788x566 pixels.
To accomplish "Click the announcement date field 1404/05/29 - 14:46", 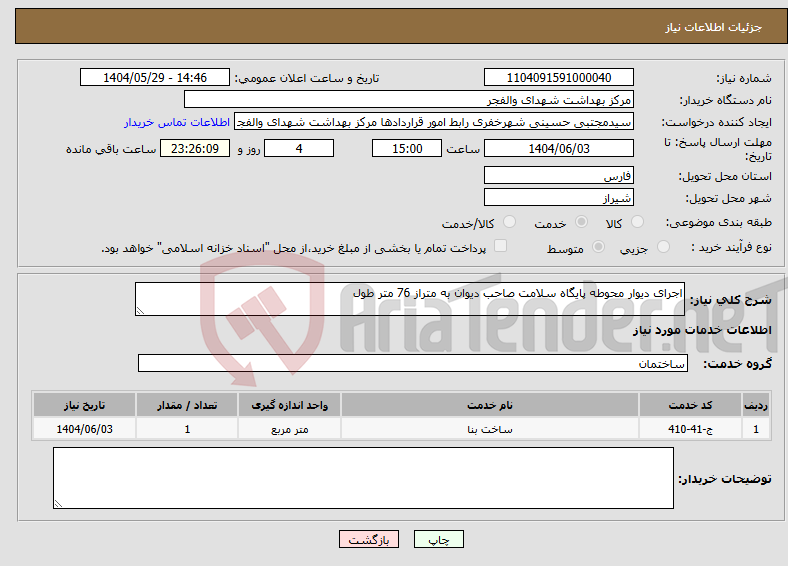I will pyautogui.click(x=155, y=77).
